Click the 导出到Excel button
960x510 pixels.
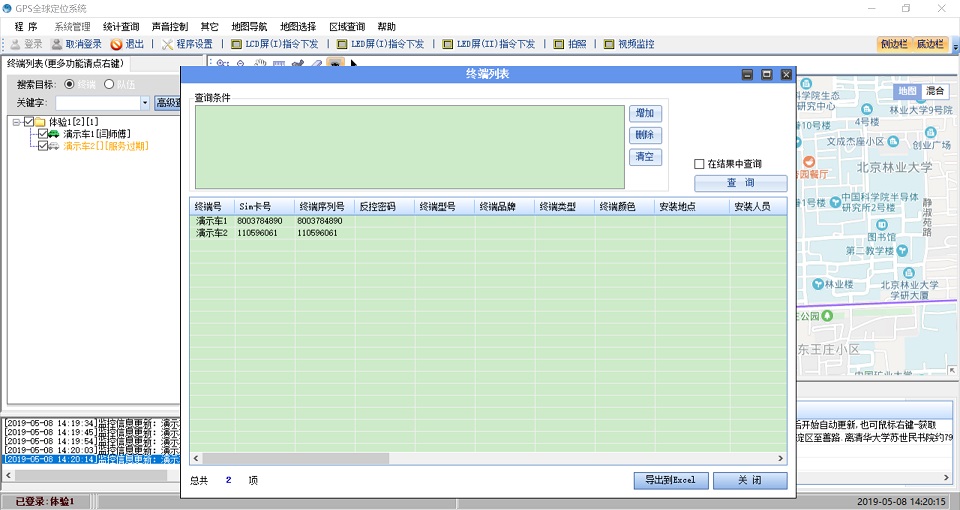(x=670, y=480)
